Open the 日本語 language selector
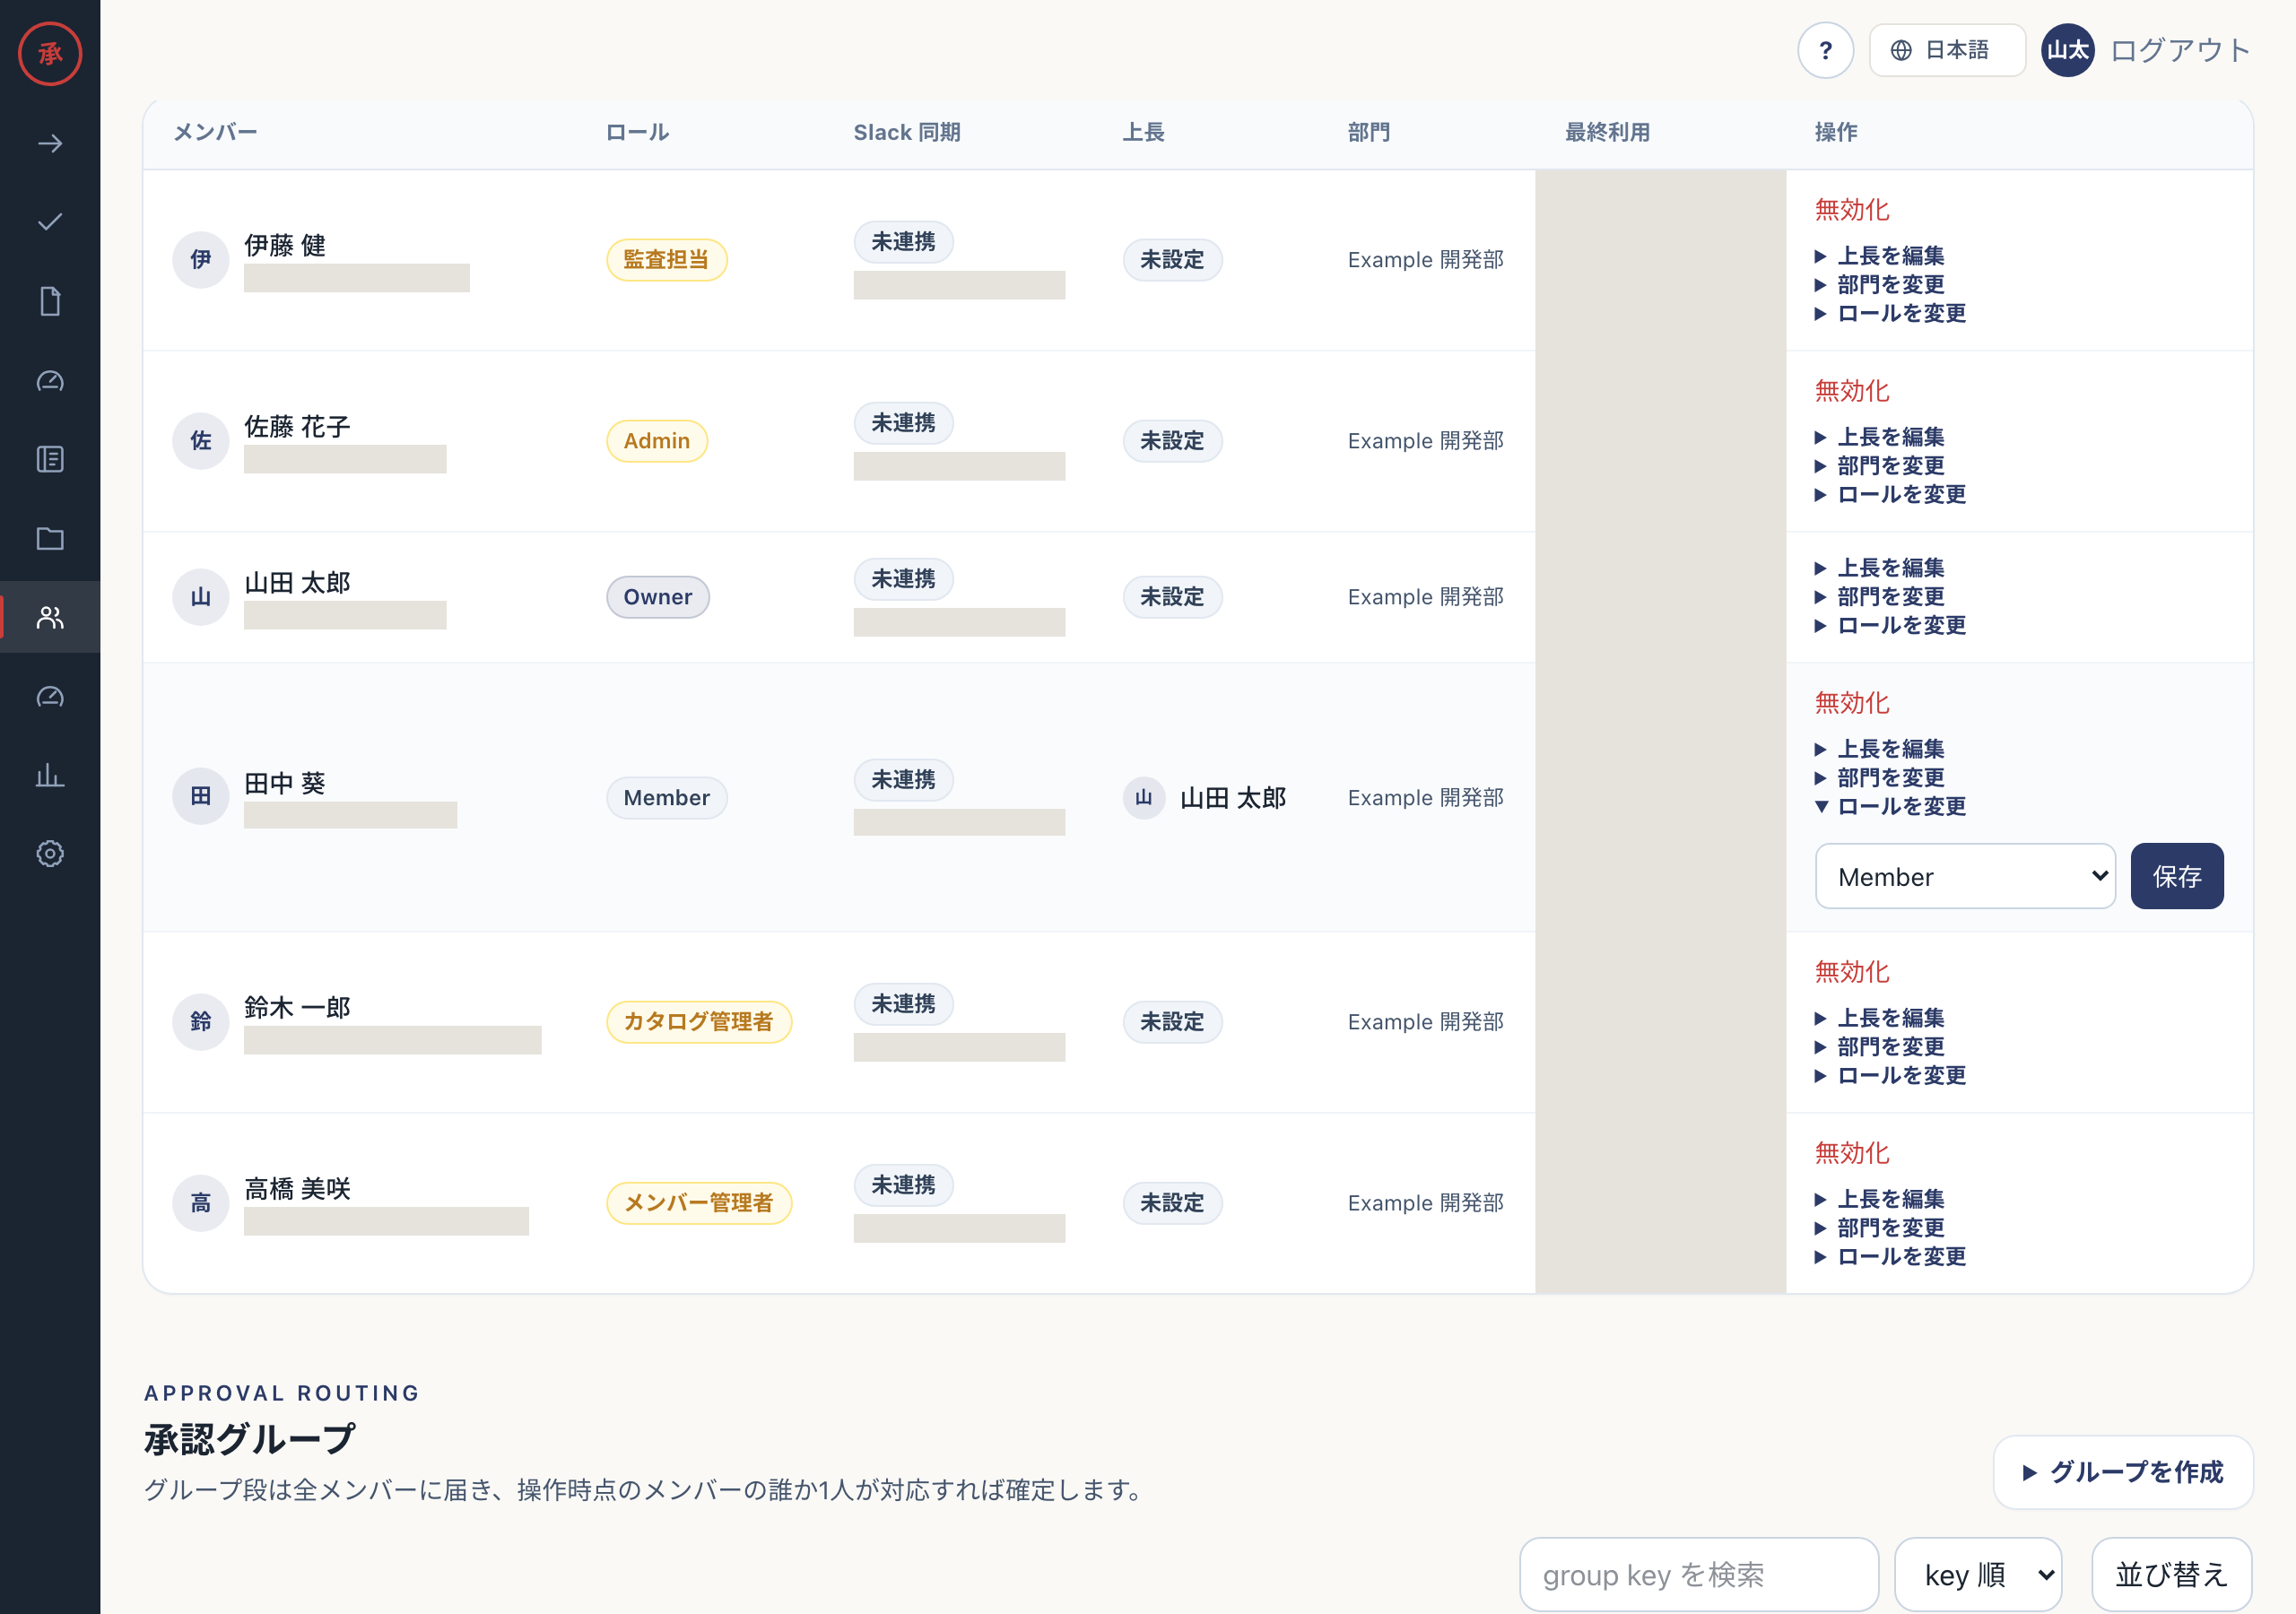 1947,50
